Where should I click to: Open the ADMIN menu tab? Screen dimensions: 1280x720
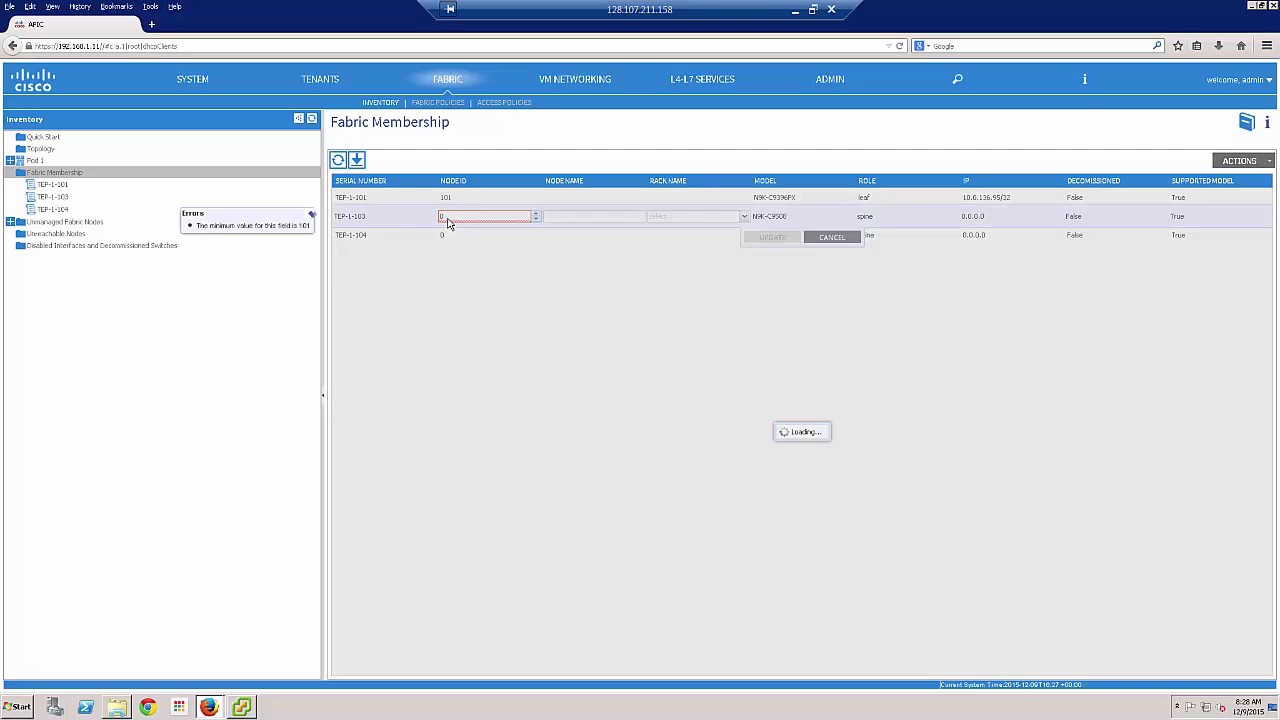click(830, 79)
